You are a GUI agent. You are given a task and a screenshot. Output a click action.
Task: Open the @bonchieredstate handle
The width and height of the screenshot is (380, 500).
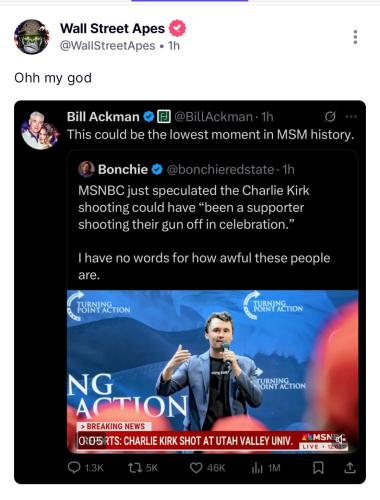(220, 170)
